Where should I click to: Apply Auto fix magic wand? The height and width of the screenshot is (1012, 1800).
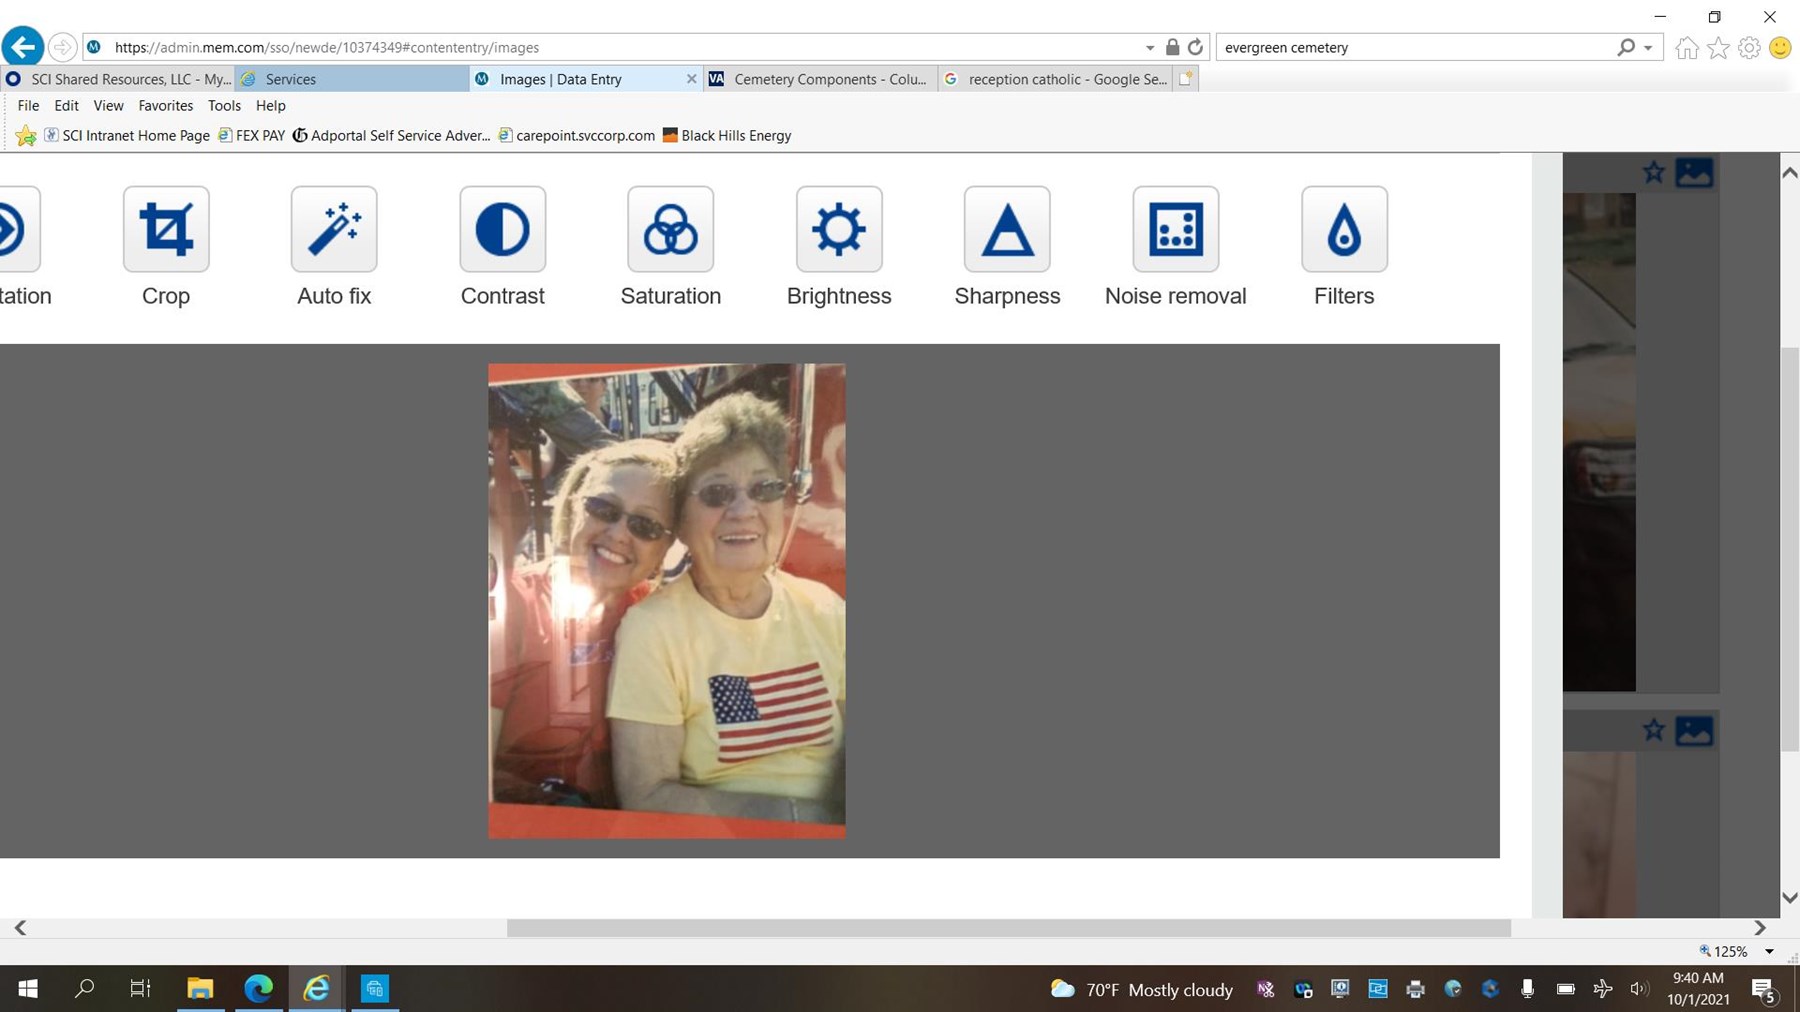tap(334, 230)
